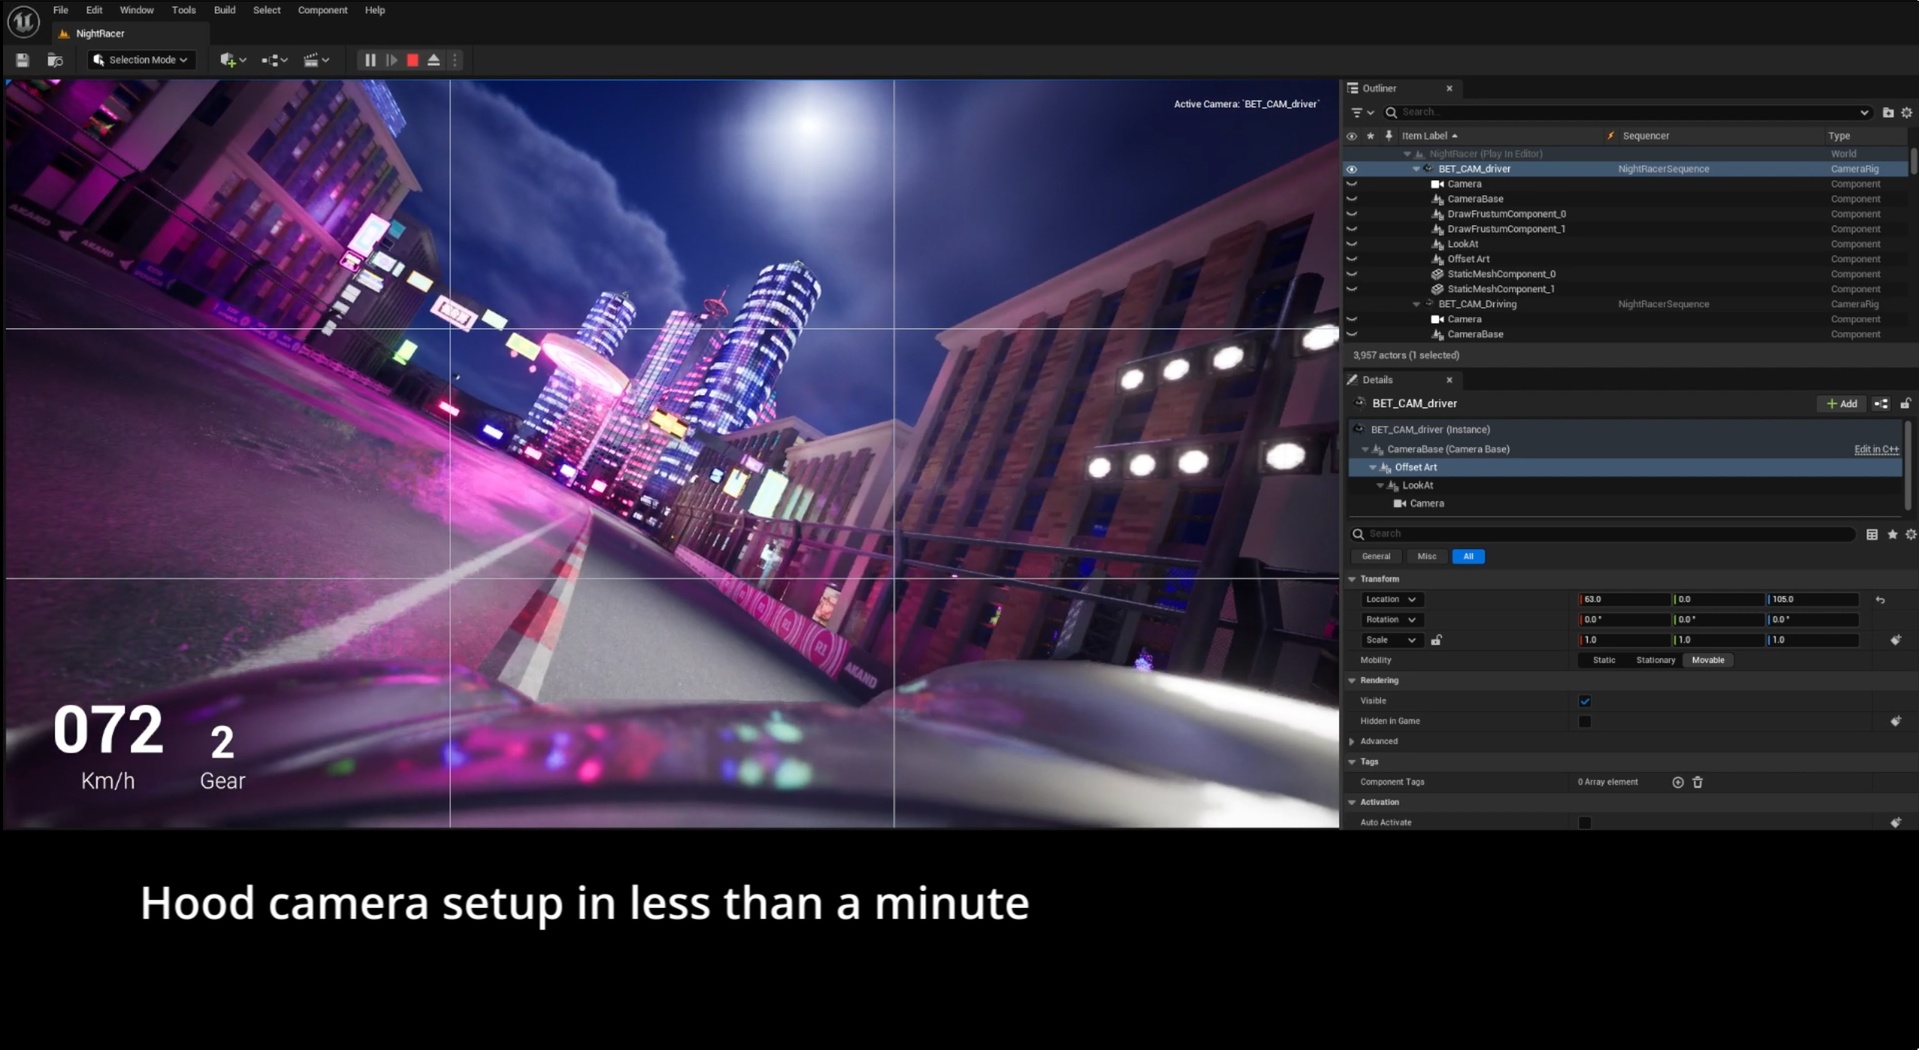This screenshot has width=1919, height=1050.
Task: Collapse the BET_CAM_Driving tree item
Action: point(1416,304)
